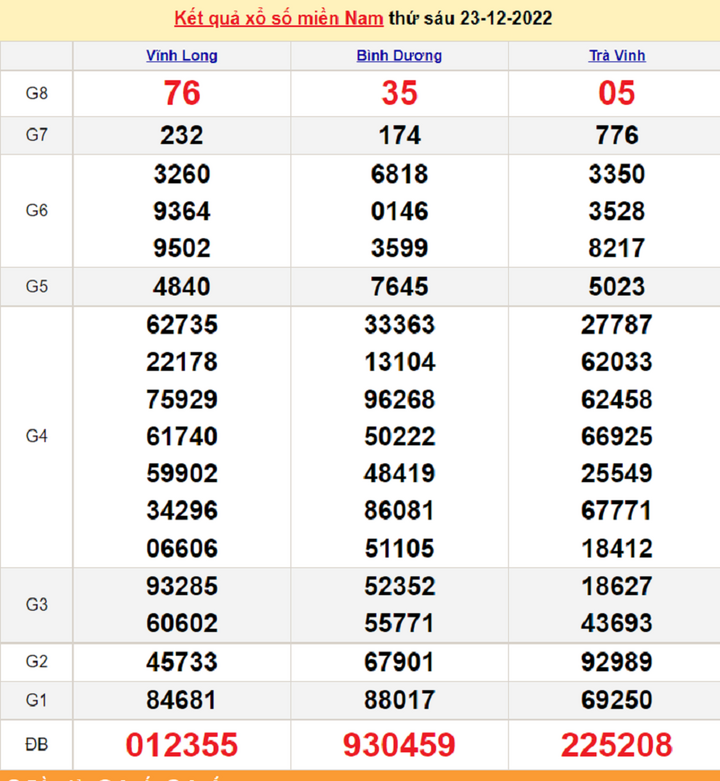Select the G1 row label
Viewport: 720px width, 781px height.
[37, 700]
